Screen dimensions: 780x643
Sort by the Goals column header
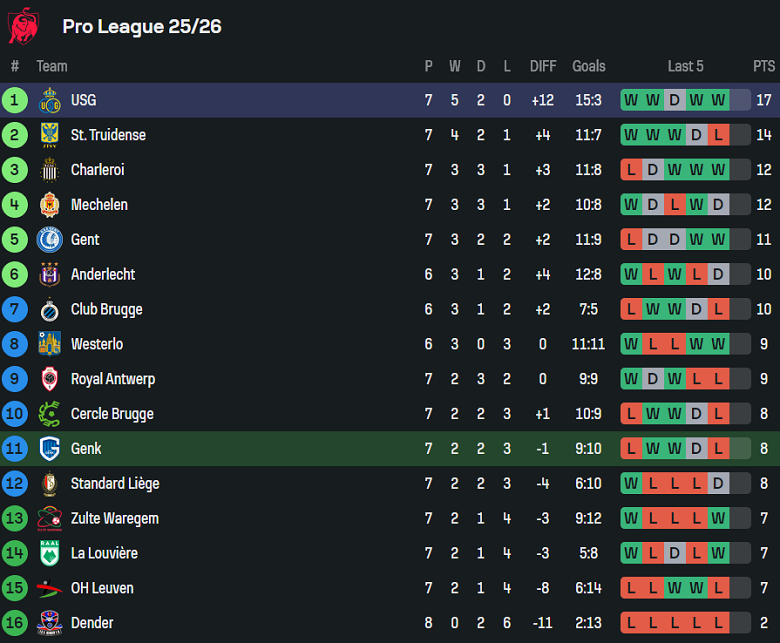click(589, 66)
